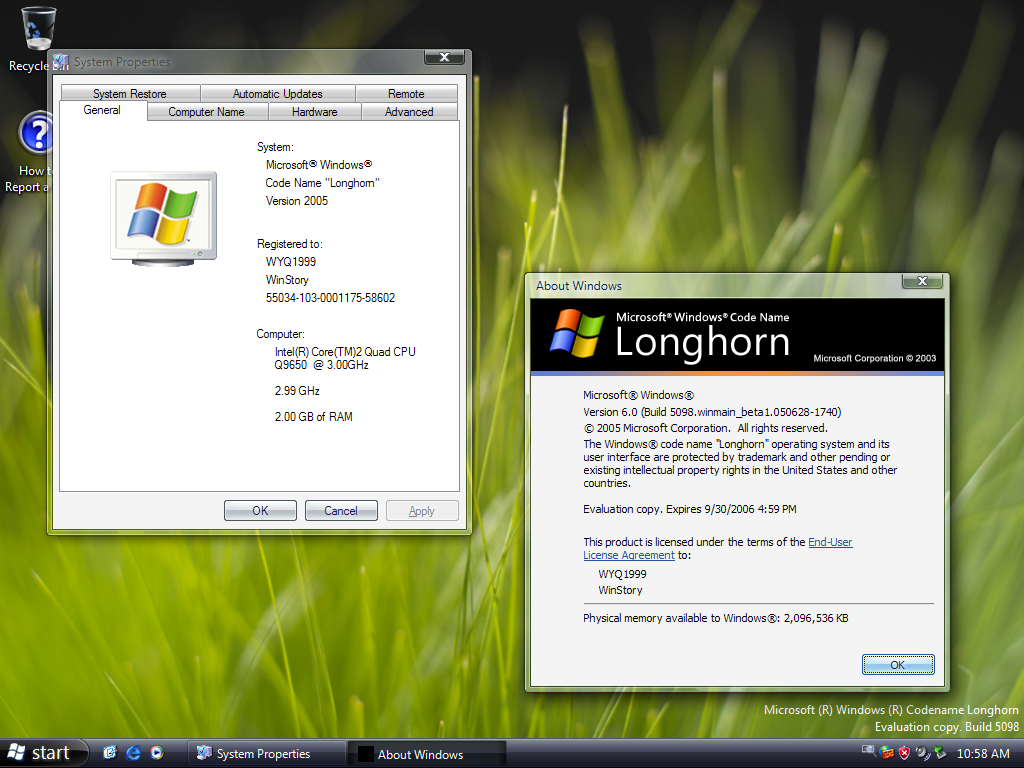Click 'WinStory' in About Windows dialog

click(x=620, y=590)
